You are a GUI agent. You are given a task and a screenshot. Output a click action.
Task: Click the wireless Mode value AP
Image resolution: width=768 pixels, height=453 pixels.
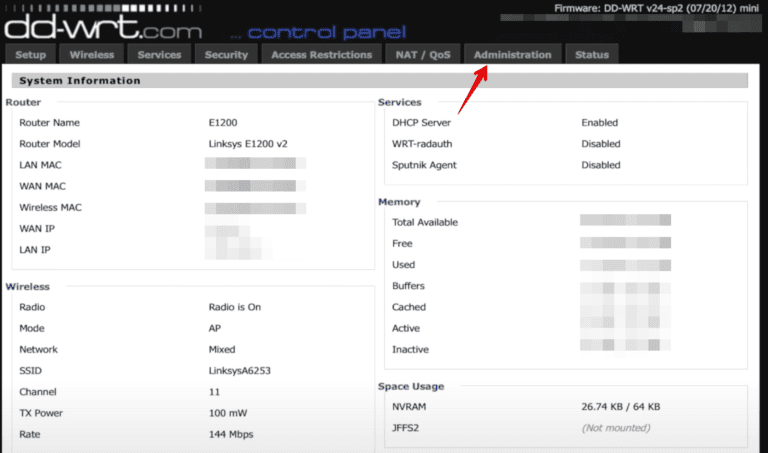pos(215,328)
